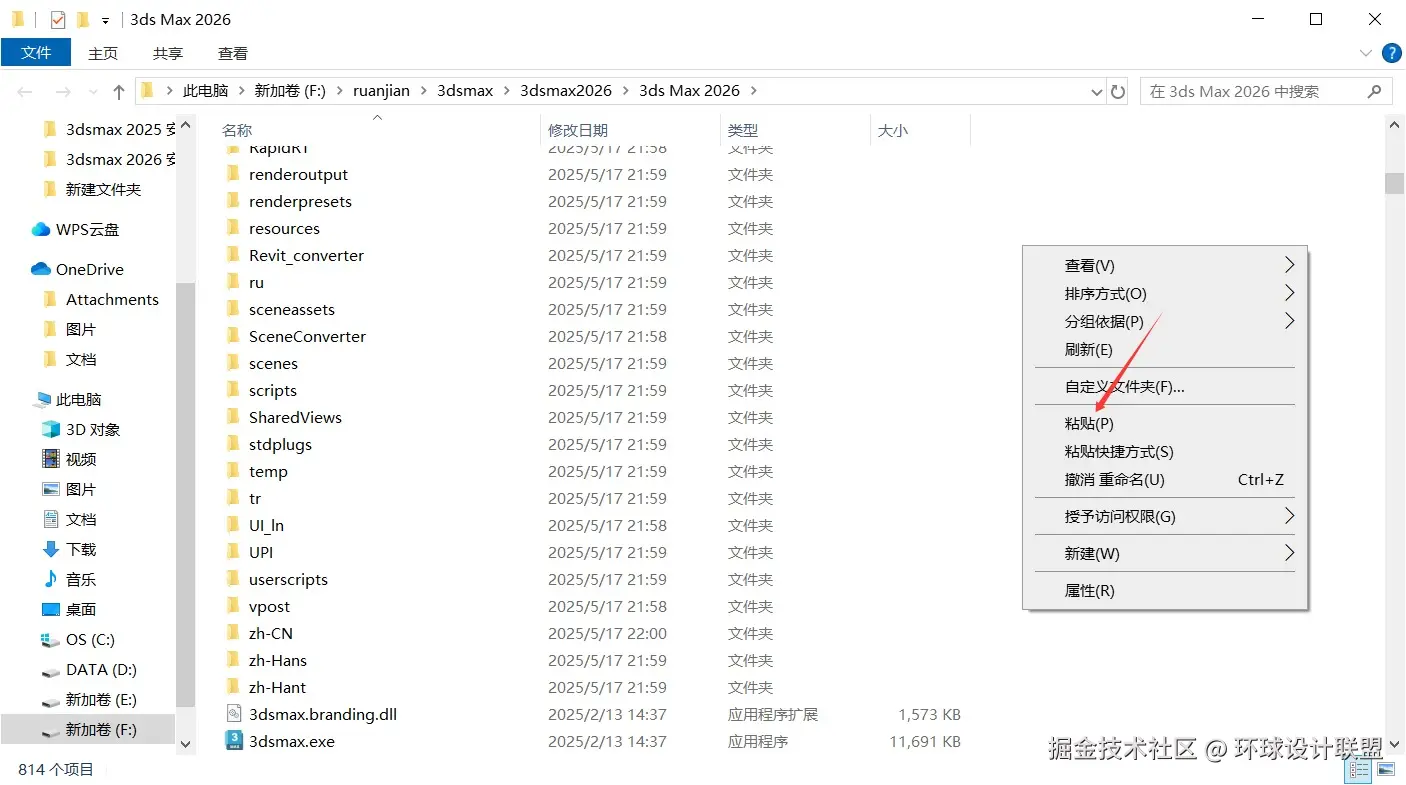Switch to the 查看 ribbon tab
The image size is (1406, 785).
pyautogui.click(x=233, y=53)
